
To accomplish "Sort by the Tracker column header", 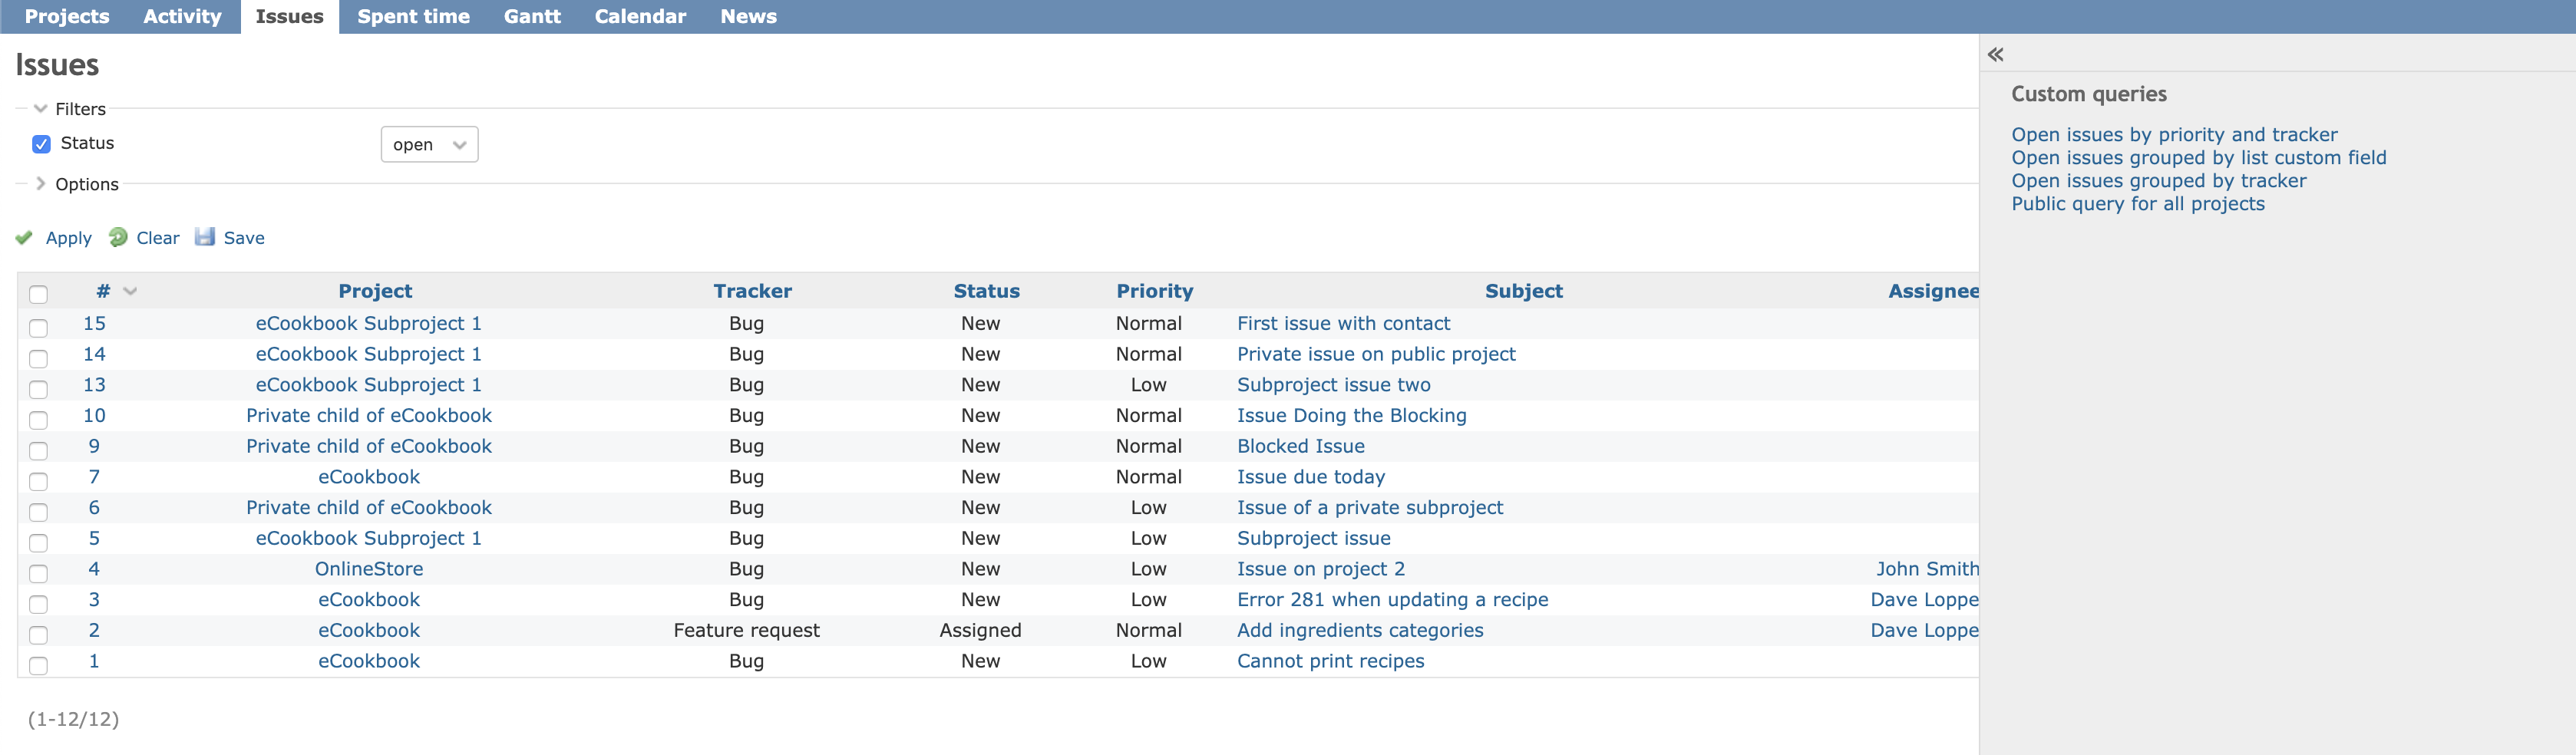I will pyautogui.click(x=752, y=291).
